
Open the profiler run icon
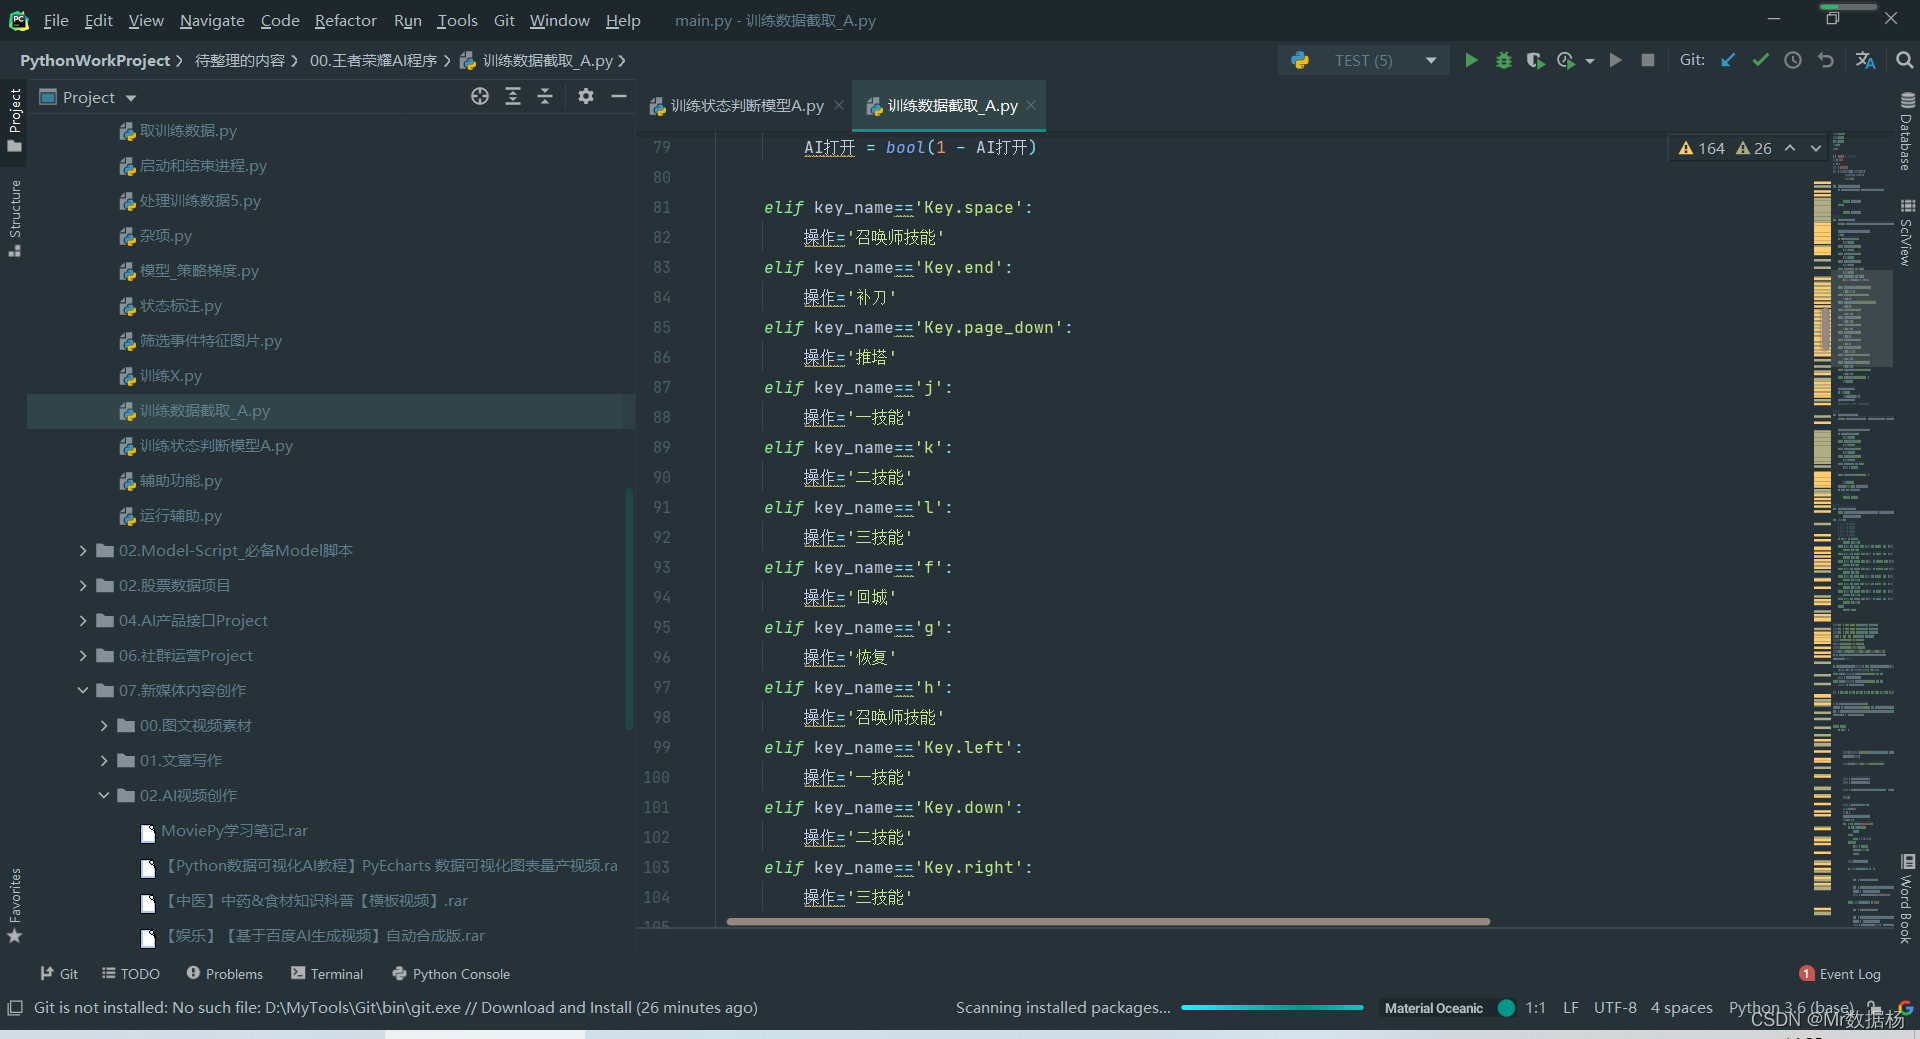[x=1566, y=60]
